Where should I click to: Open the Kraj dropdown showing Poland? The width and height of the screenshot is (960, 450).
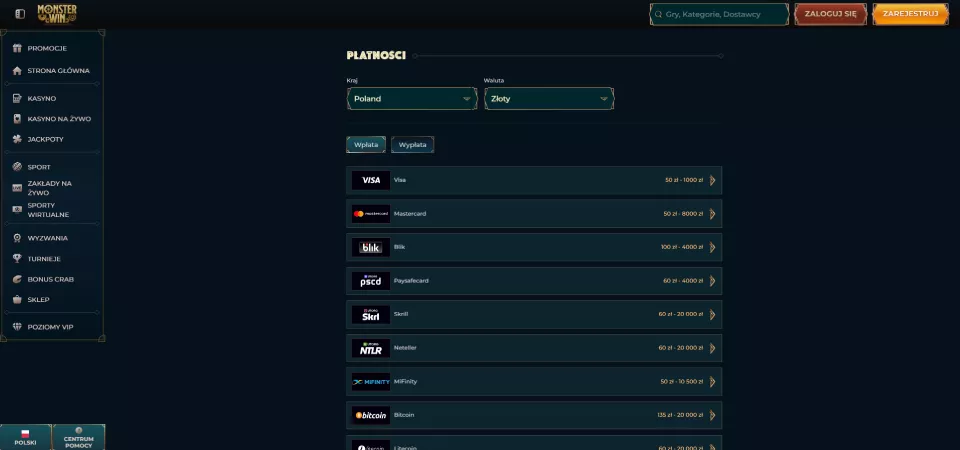click(x=411, y=99)
